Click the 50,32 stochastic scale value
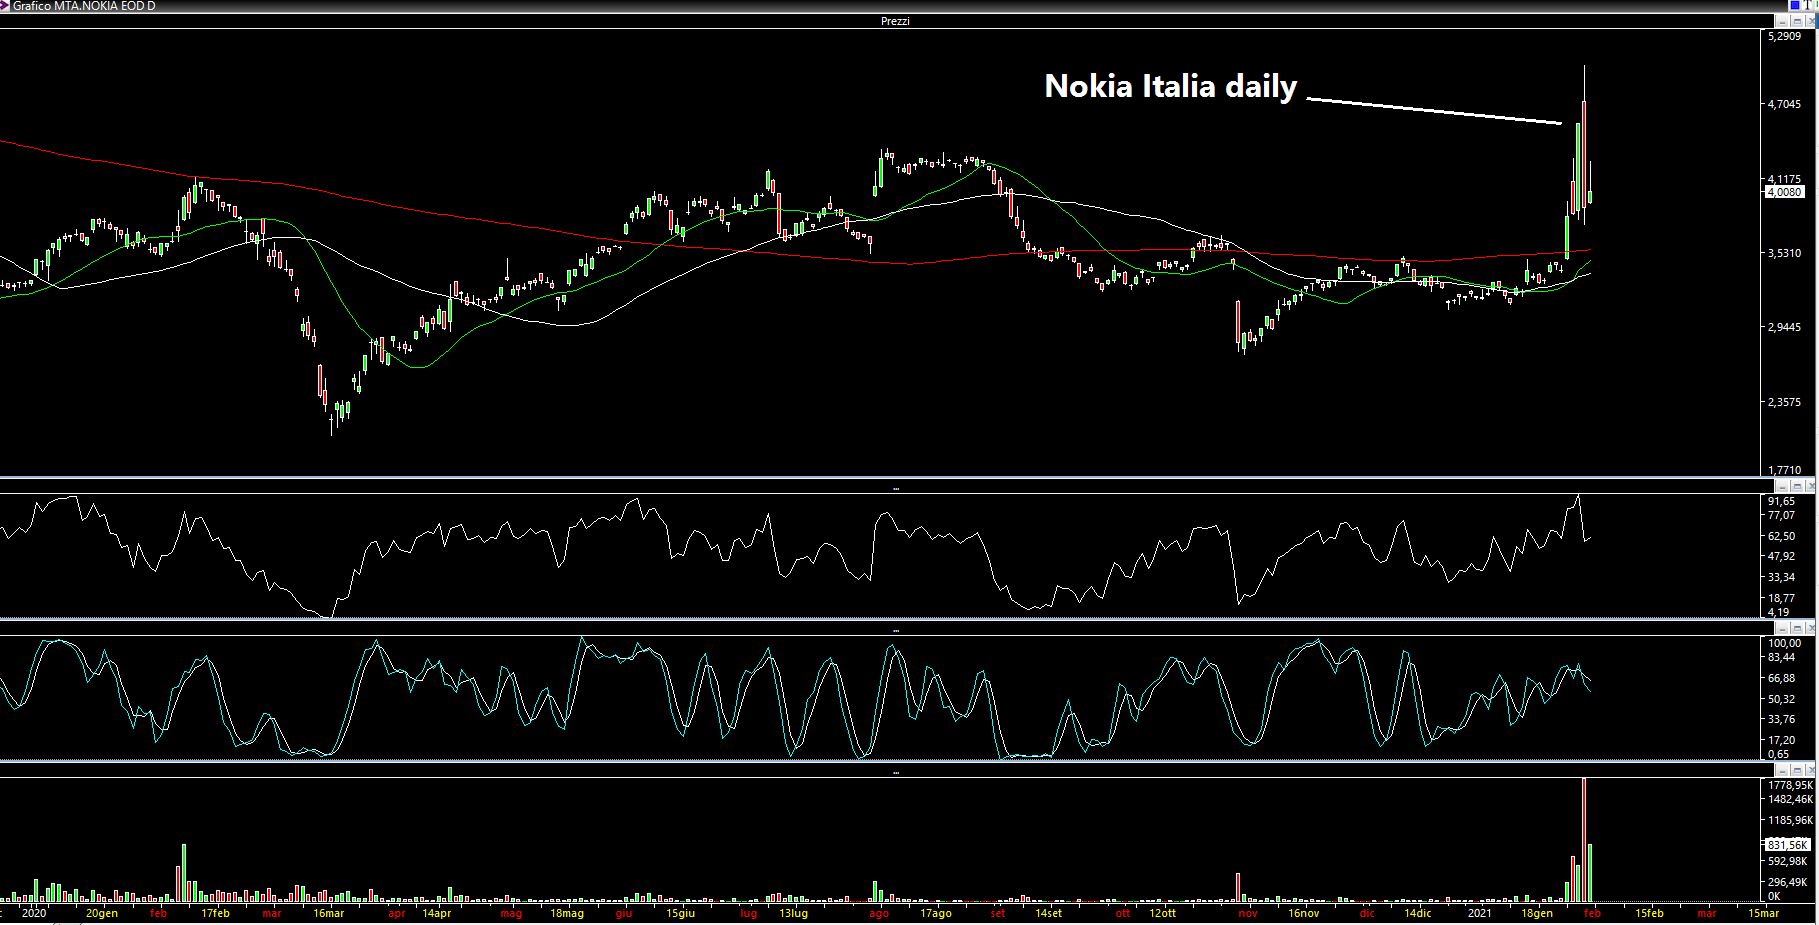 [1781, 699]
